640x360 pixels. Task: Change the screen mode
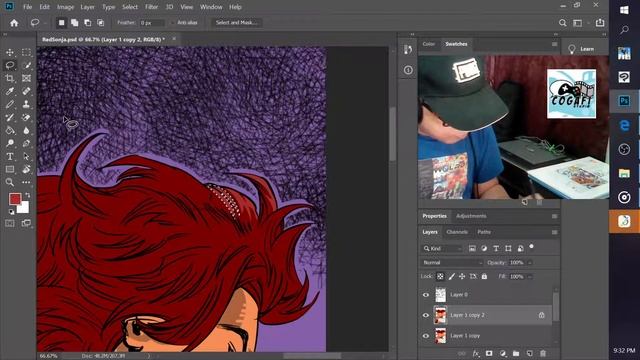(26, 223)
